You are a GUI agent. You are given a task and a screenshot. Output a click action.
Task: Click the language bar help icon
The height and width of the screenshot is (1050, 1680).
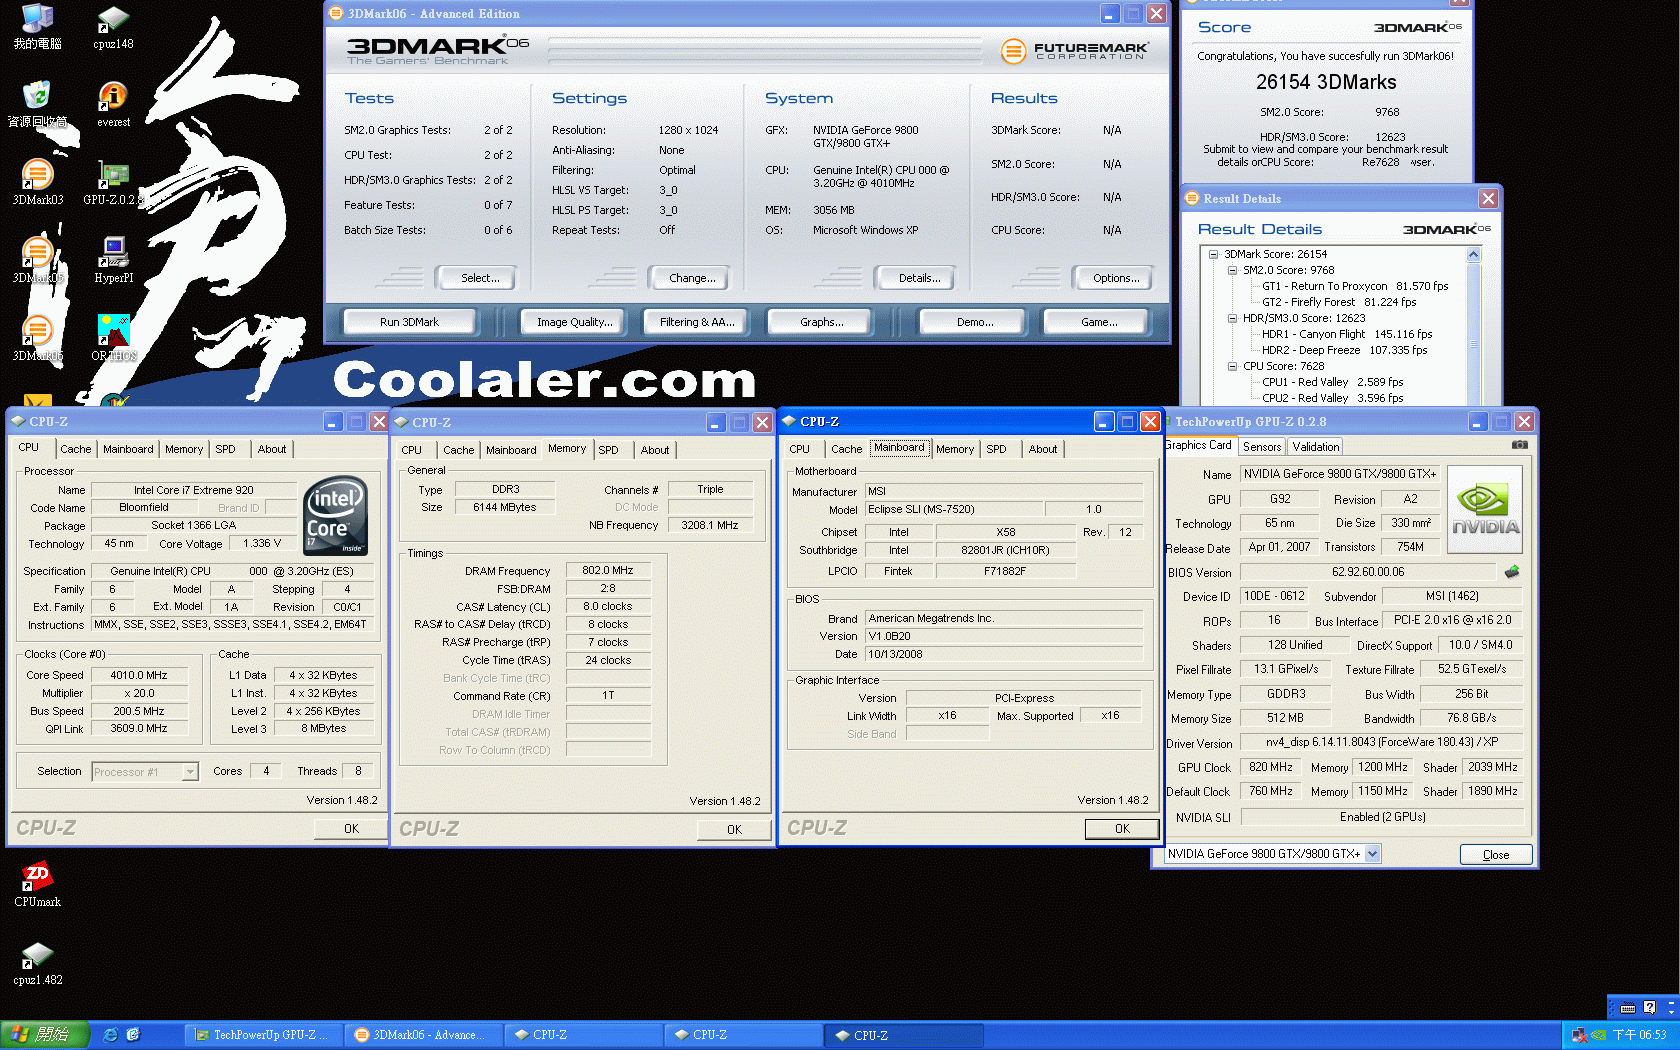point(1649,1008)
